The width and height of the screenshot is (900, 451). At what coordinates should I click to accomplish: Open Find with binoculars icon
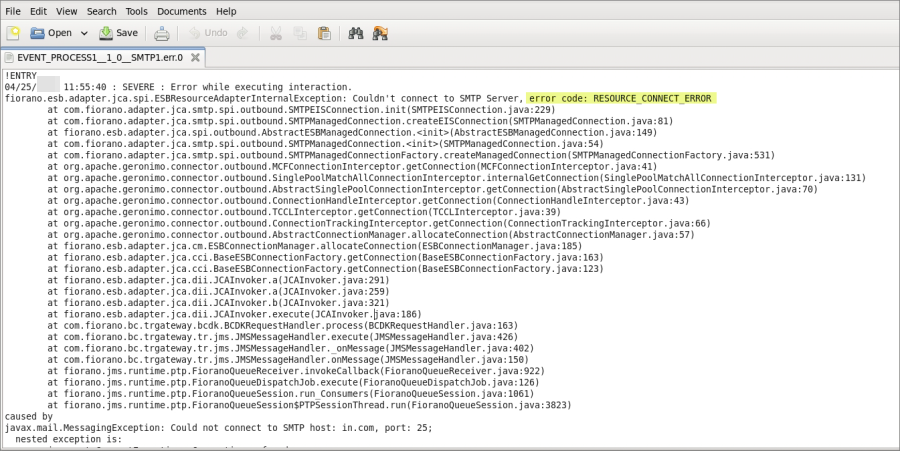[355, 33]
